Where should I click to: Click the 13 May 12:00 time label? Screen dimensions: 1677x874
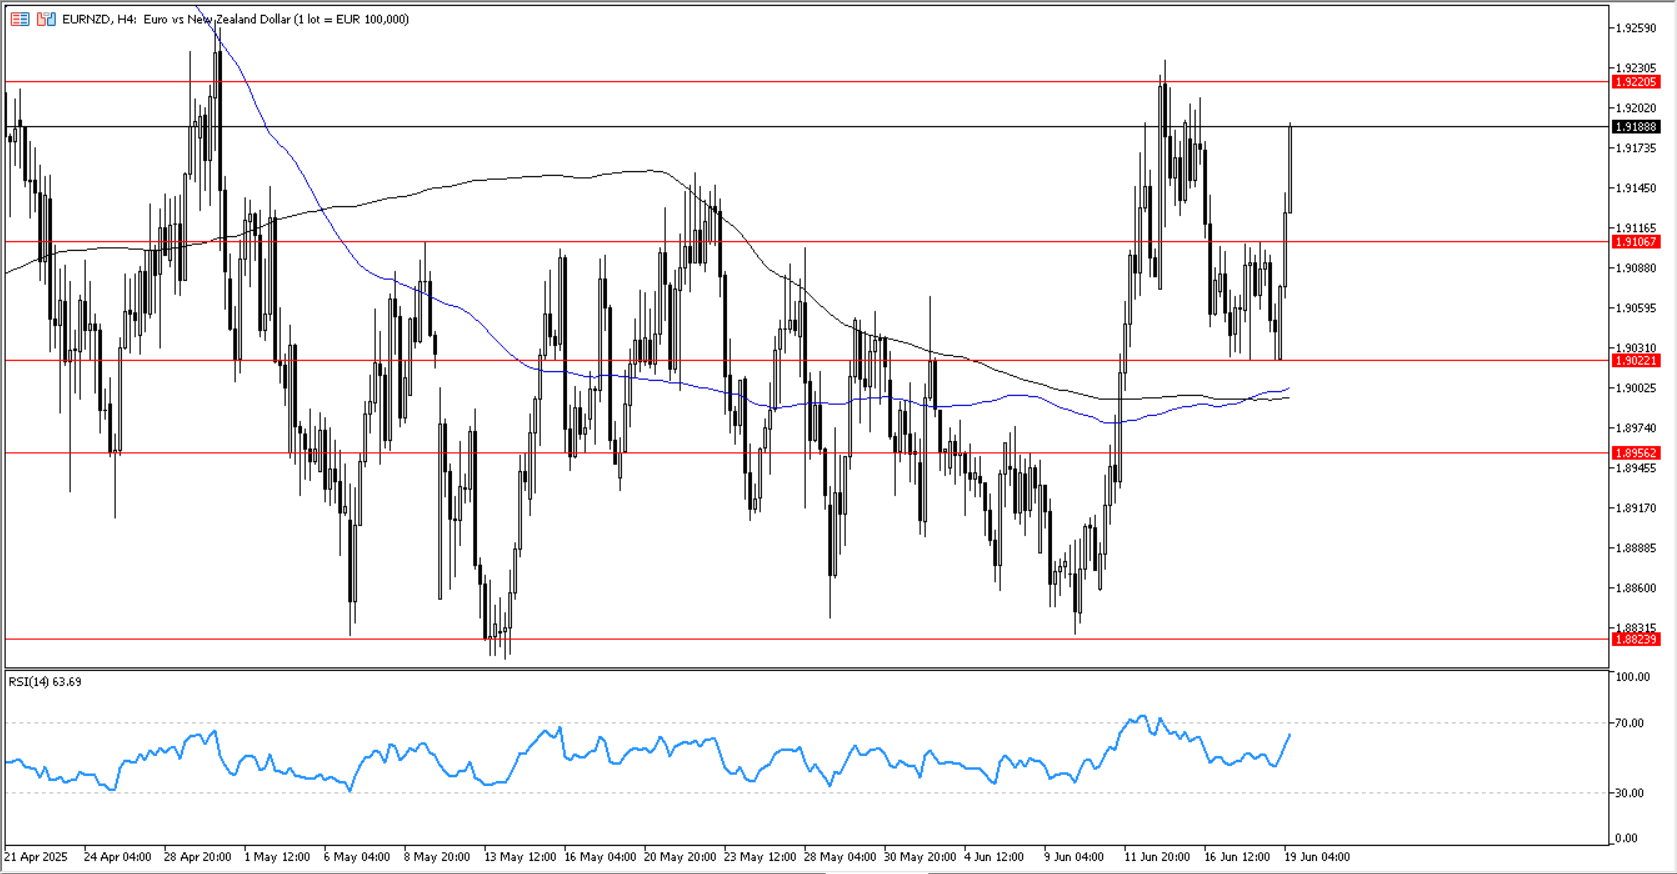coord(520,857)
